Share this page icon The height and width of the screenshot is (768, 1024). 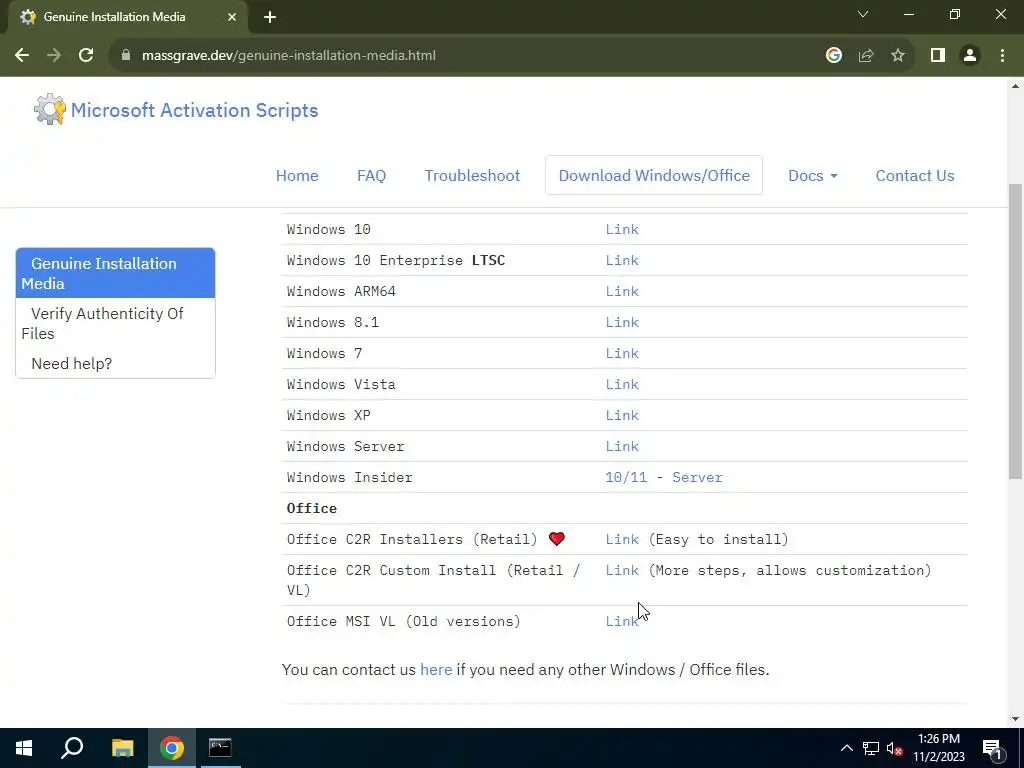(866, 56)
